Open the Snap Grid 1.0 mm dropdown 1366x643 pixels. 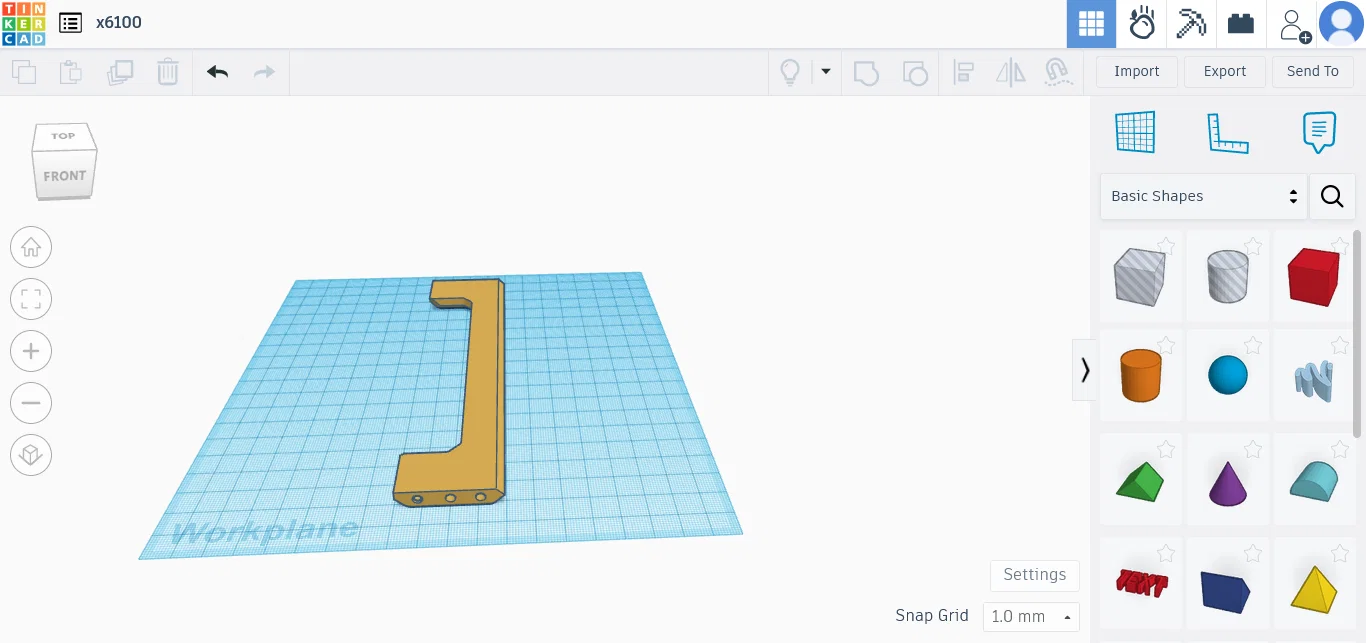[x=1031, y=616]
